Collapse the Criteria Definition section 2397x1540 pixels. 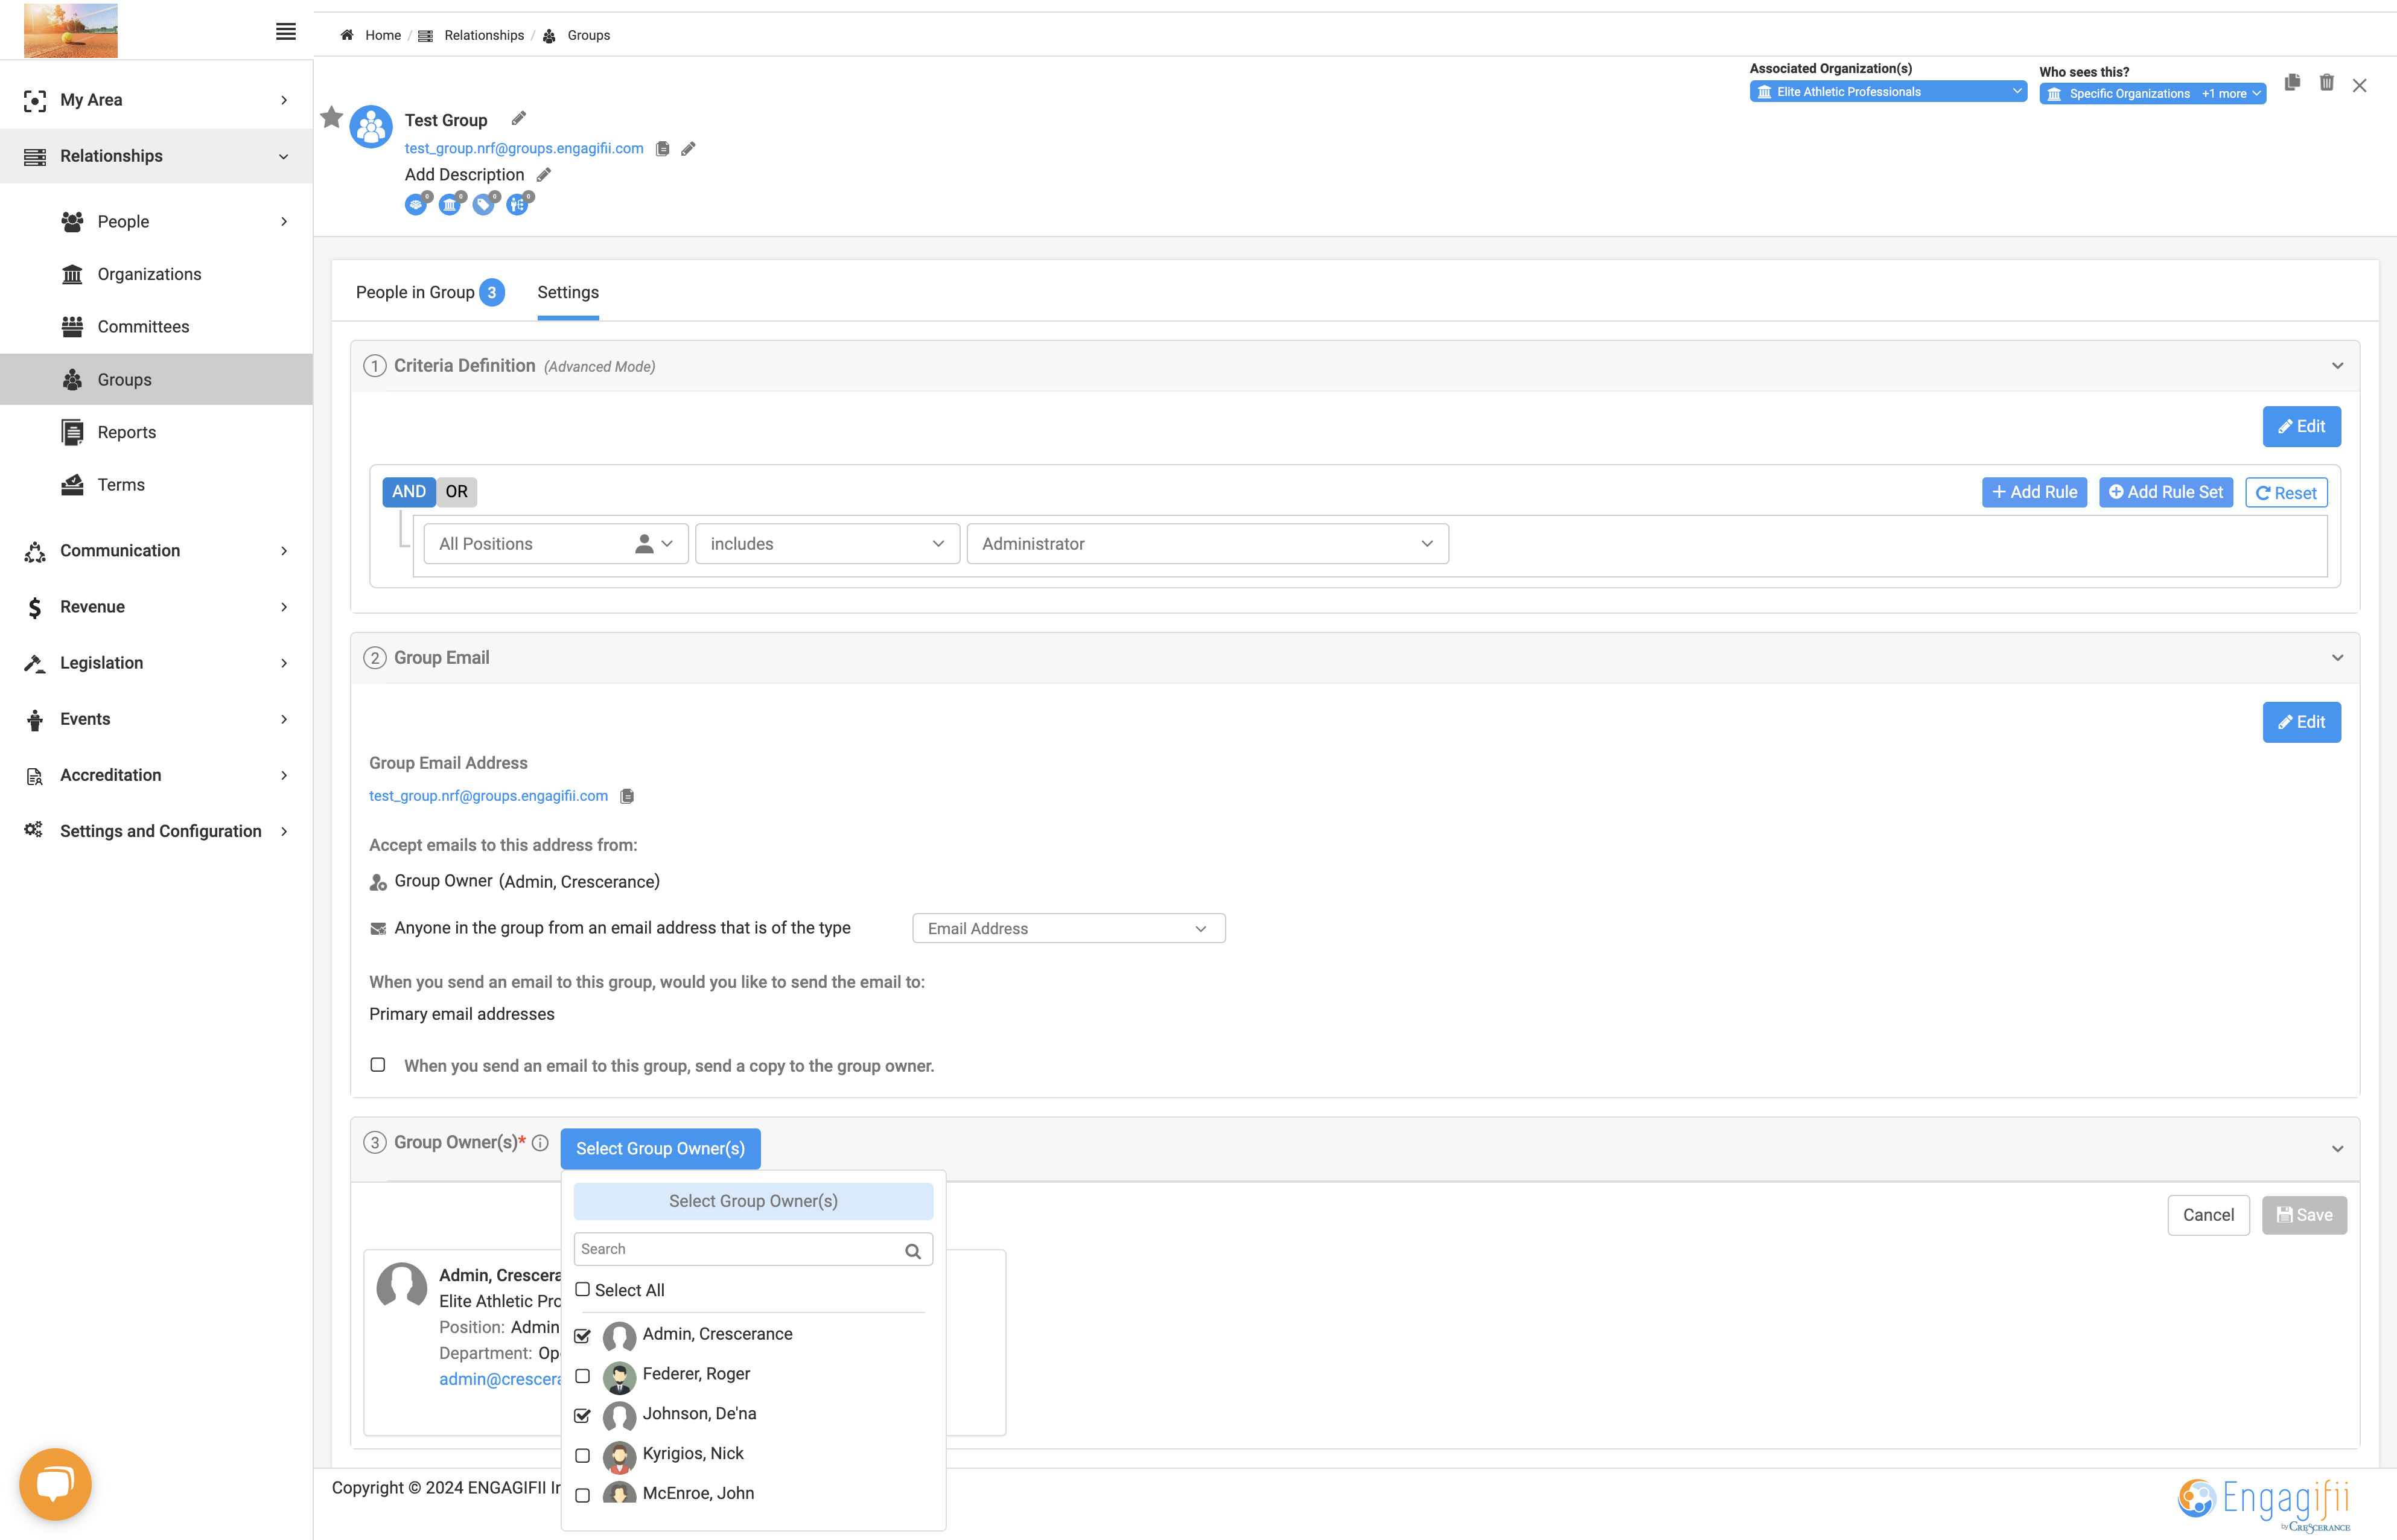(x=2337, y=366)
